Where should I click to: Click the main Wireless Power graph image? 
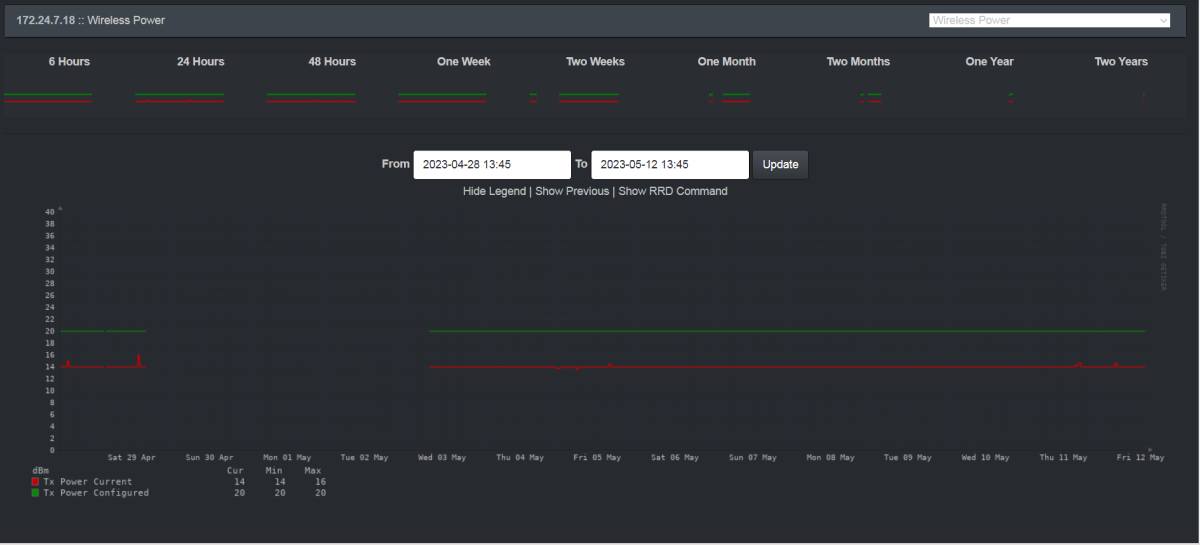[600, 352]
